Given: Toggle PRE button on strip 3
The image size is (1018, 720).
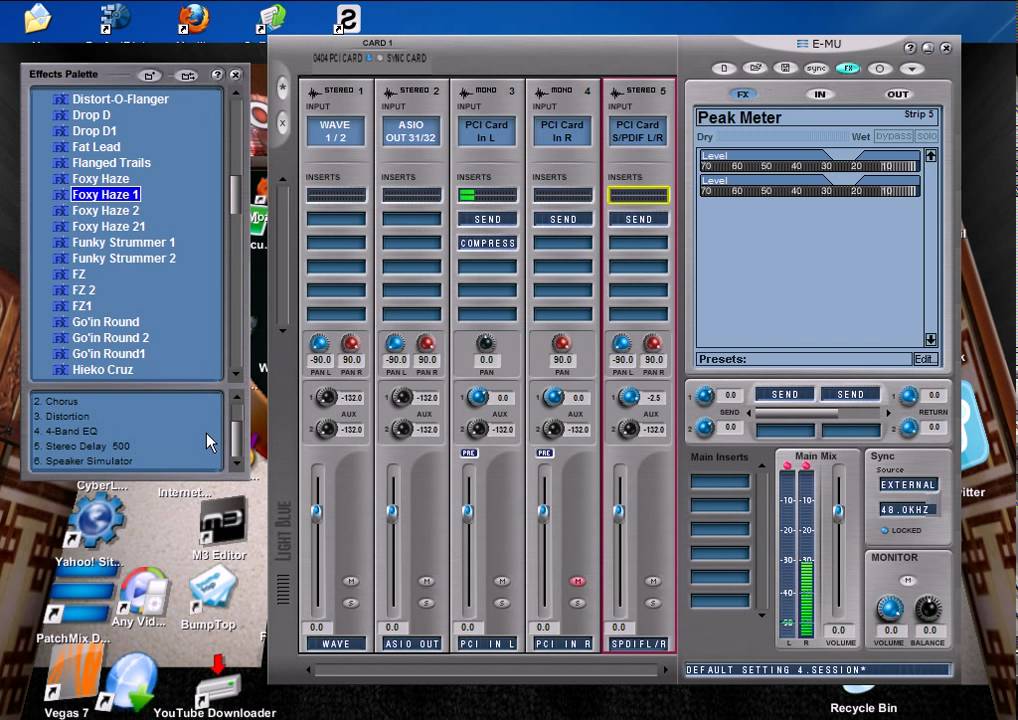Looking at the screenshot, I should pos(469,453).
